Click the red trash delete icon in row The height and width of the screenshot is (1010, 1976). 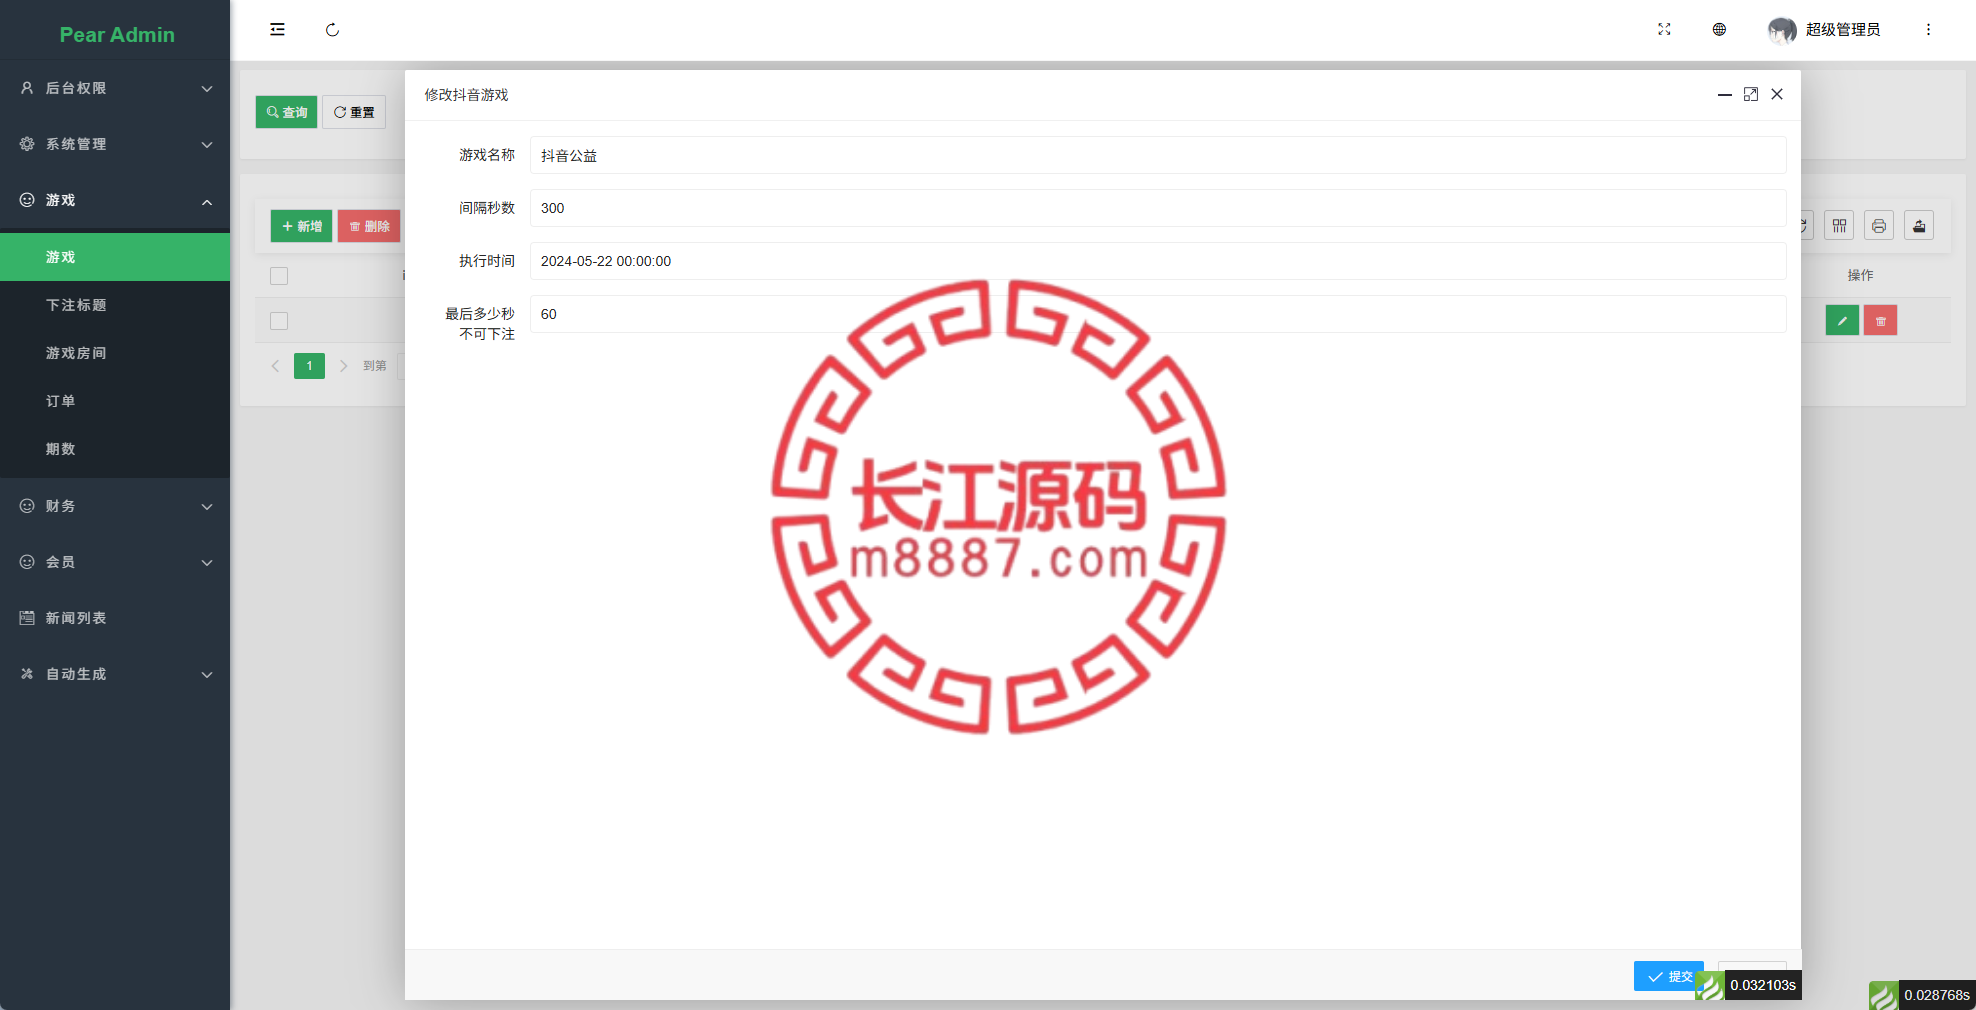tap(1880, 321)
